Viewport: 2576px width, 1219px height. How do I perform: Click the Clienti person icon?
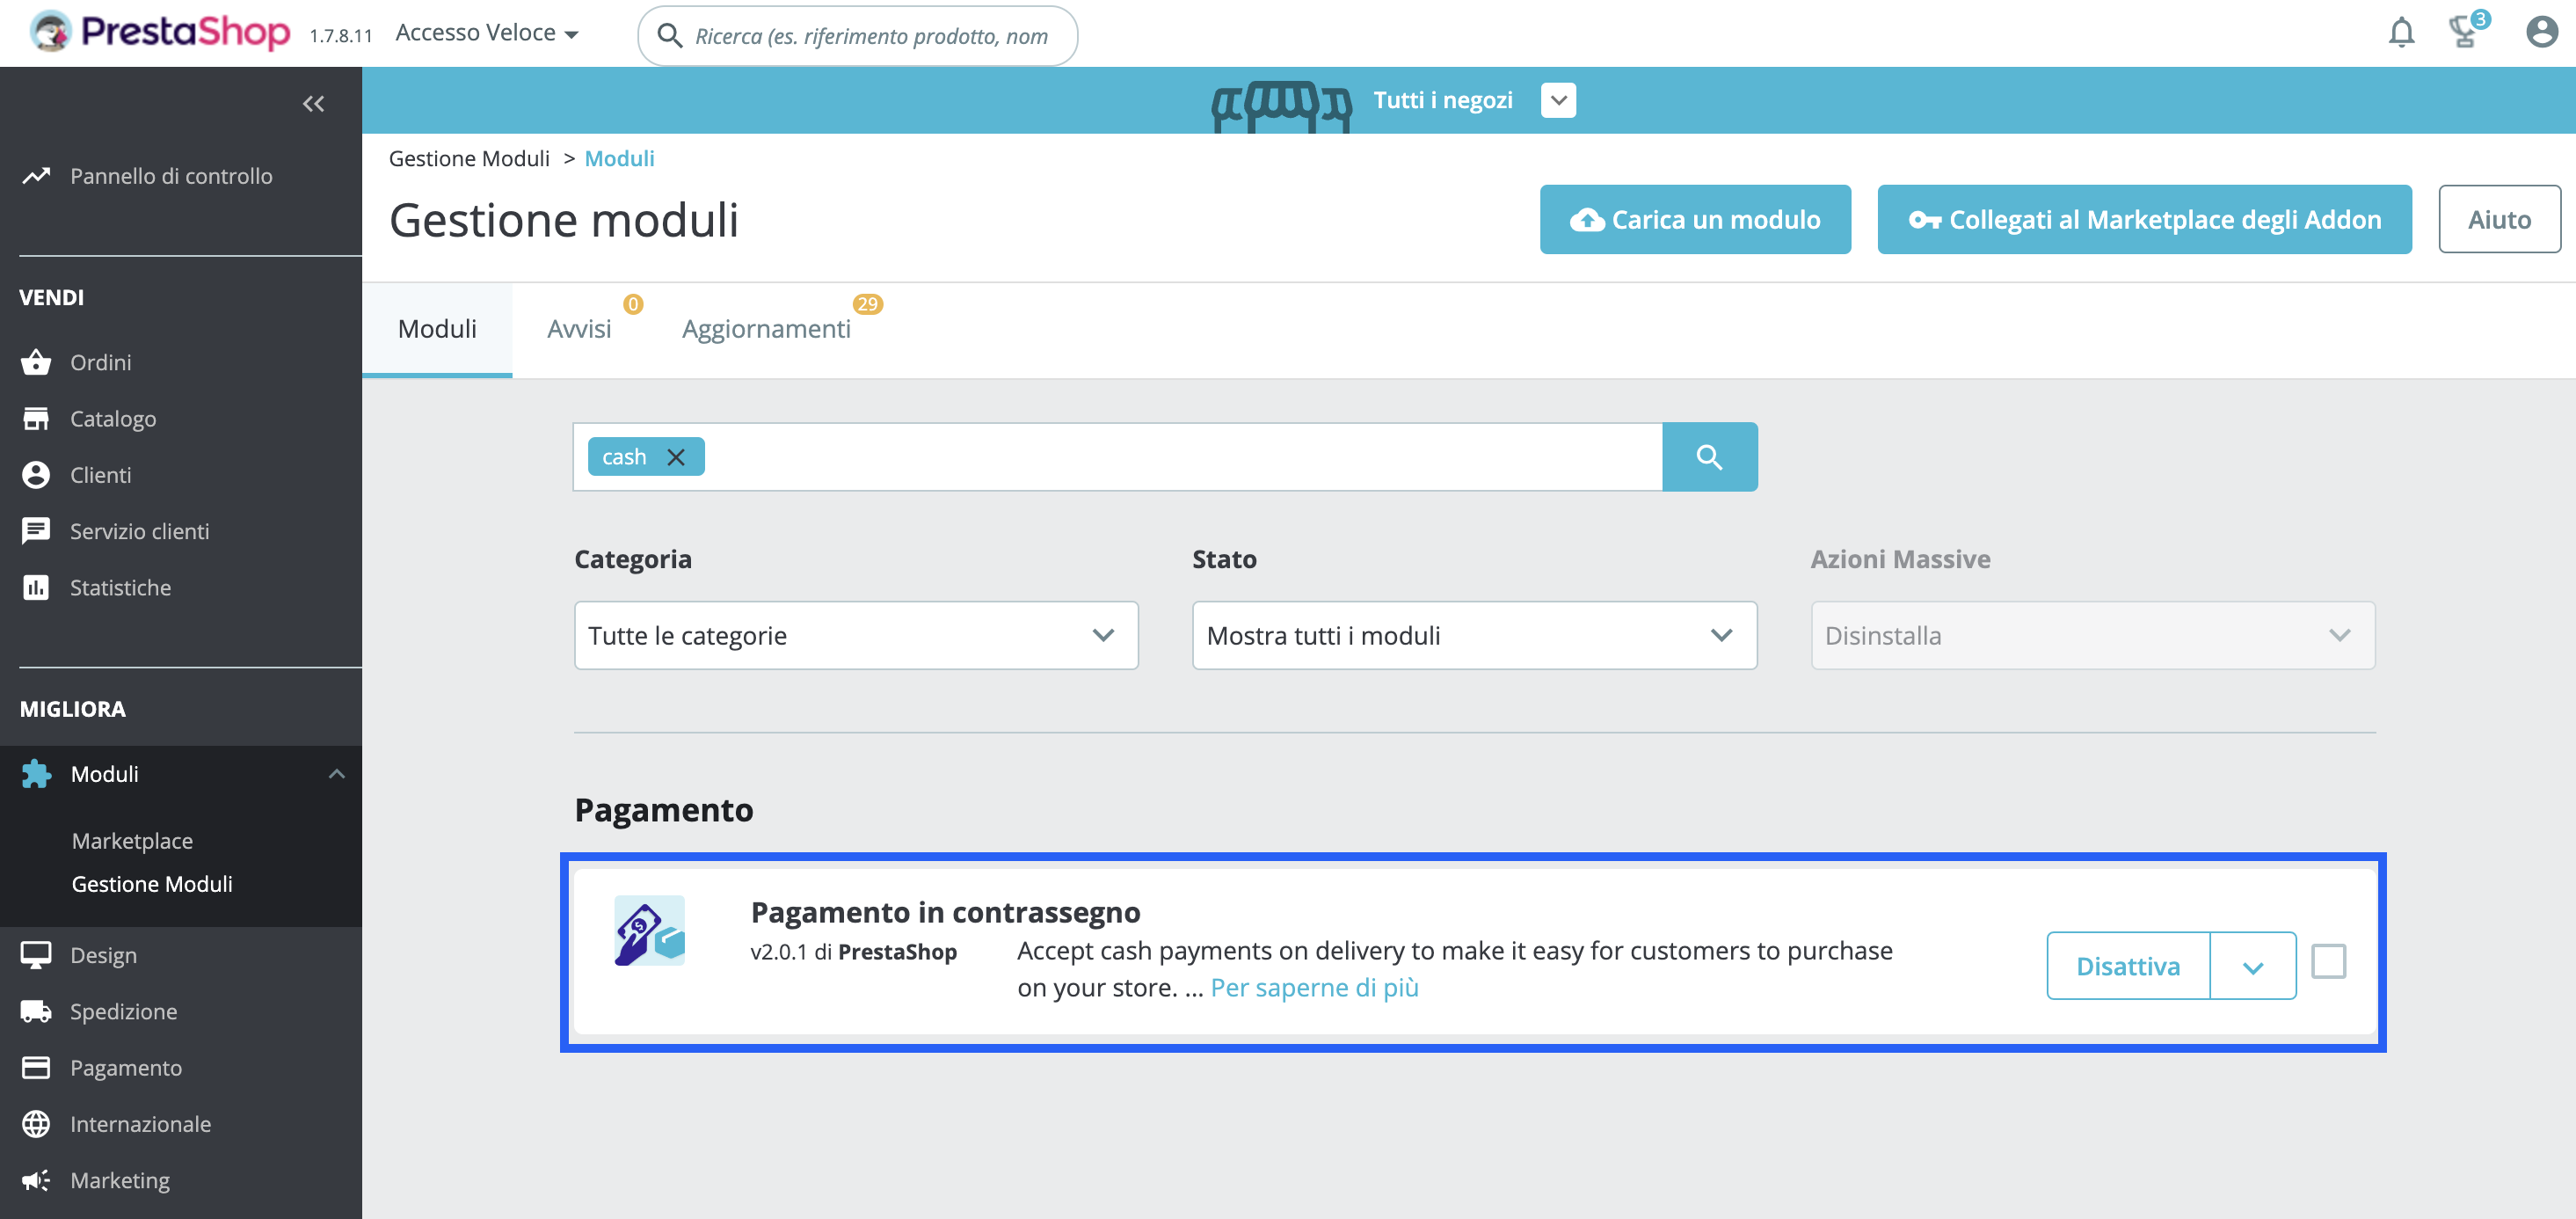click(36, 474)
